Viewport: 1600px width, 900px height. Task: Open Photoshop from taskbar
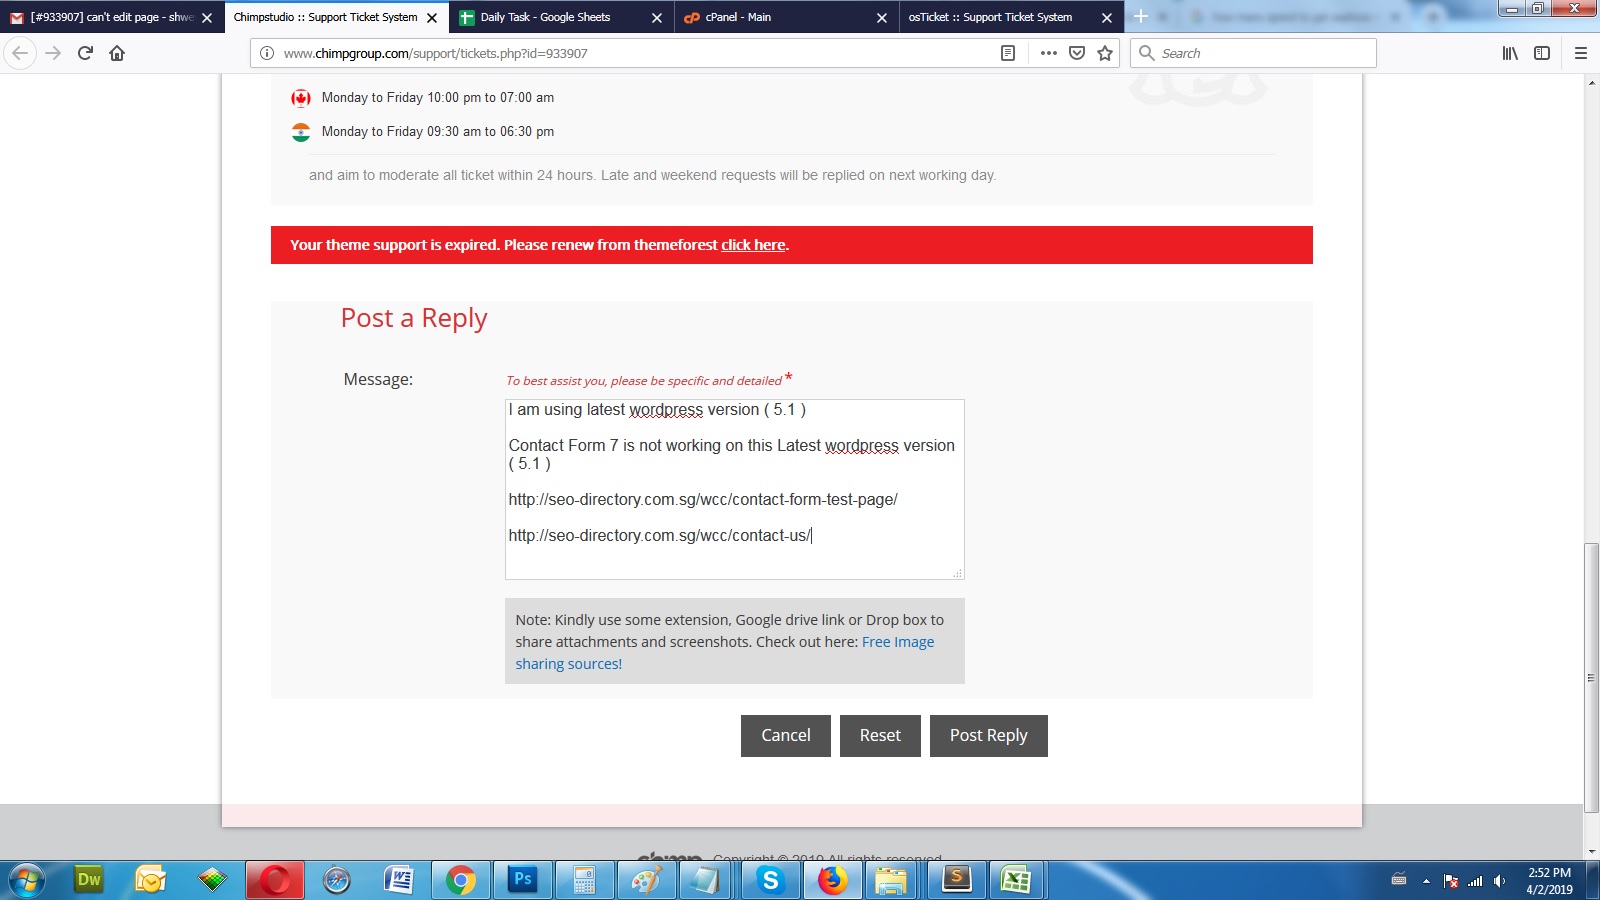[x=523, y=880]
